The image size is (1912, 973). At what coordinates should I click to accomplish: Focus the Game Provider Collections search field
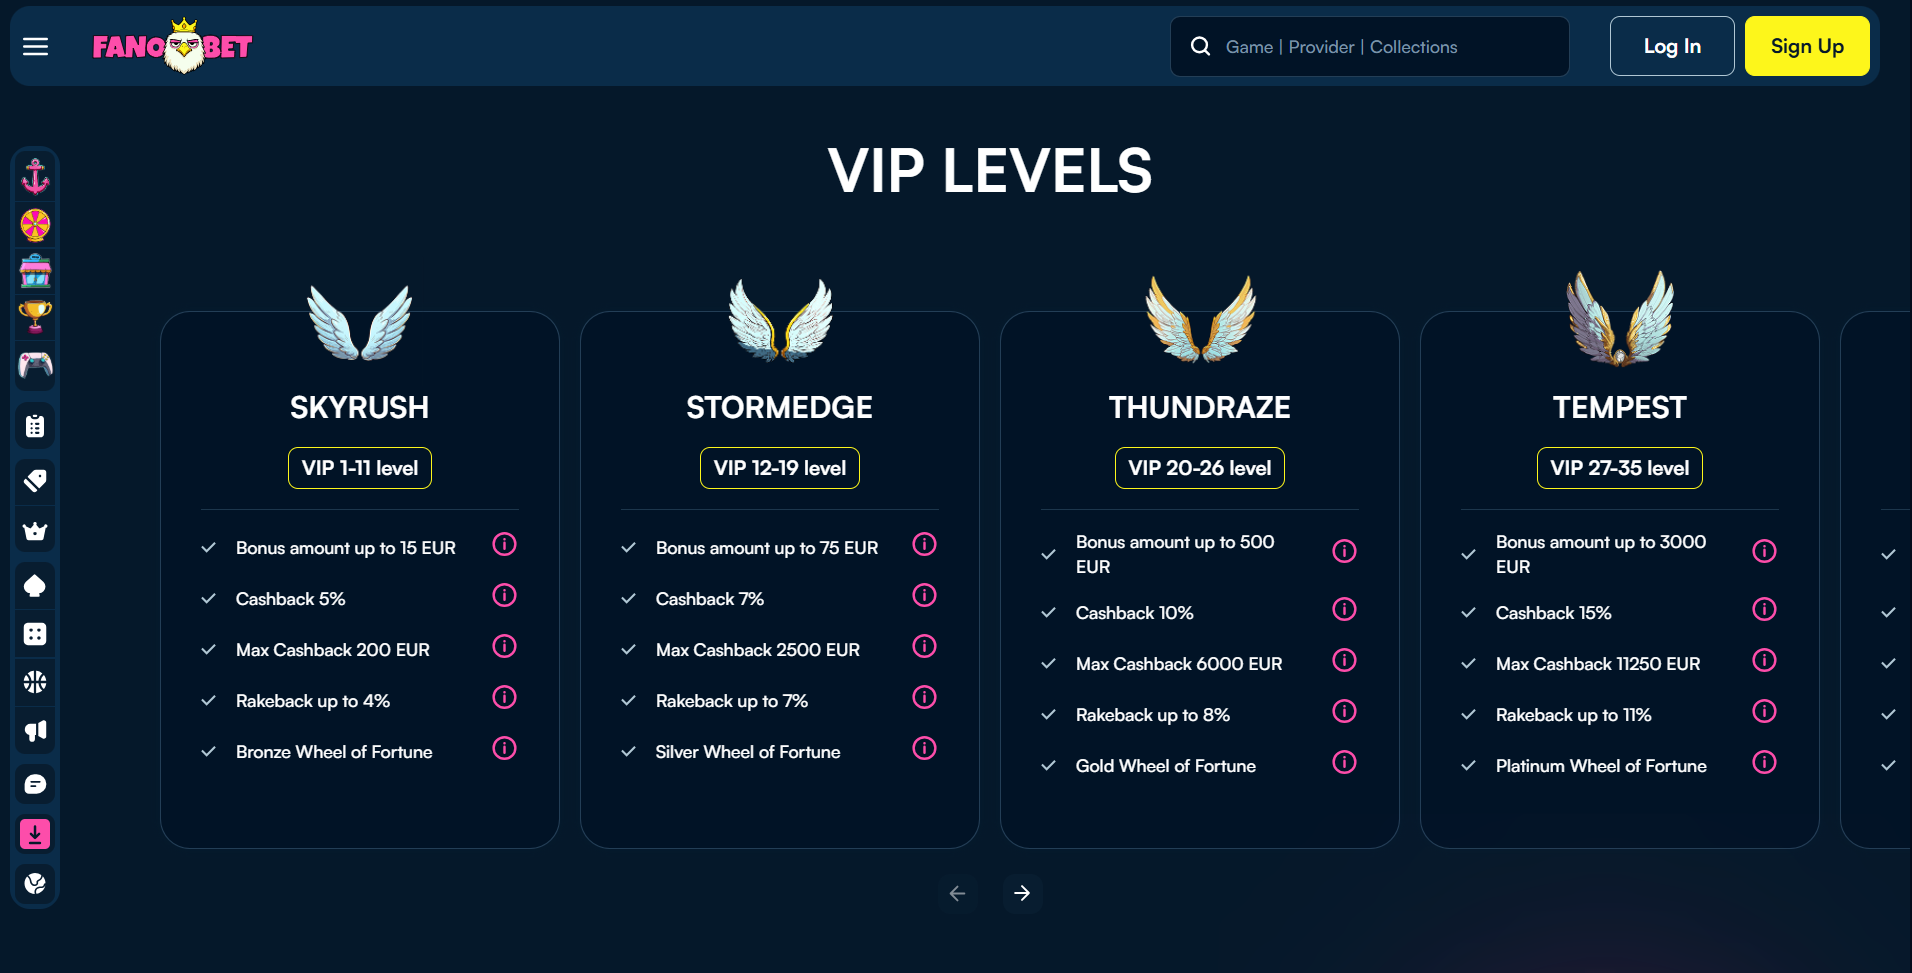pyautogui.click(x=1380, y=47)
